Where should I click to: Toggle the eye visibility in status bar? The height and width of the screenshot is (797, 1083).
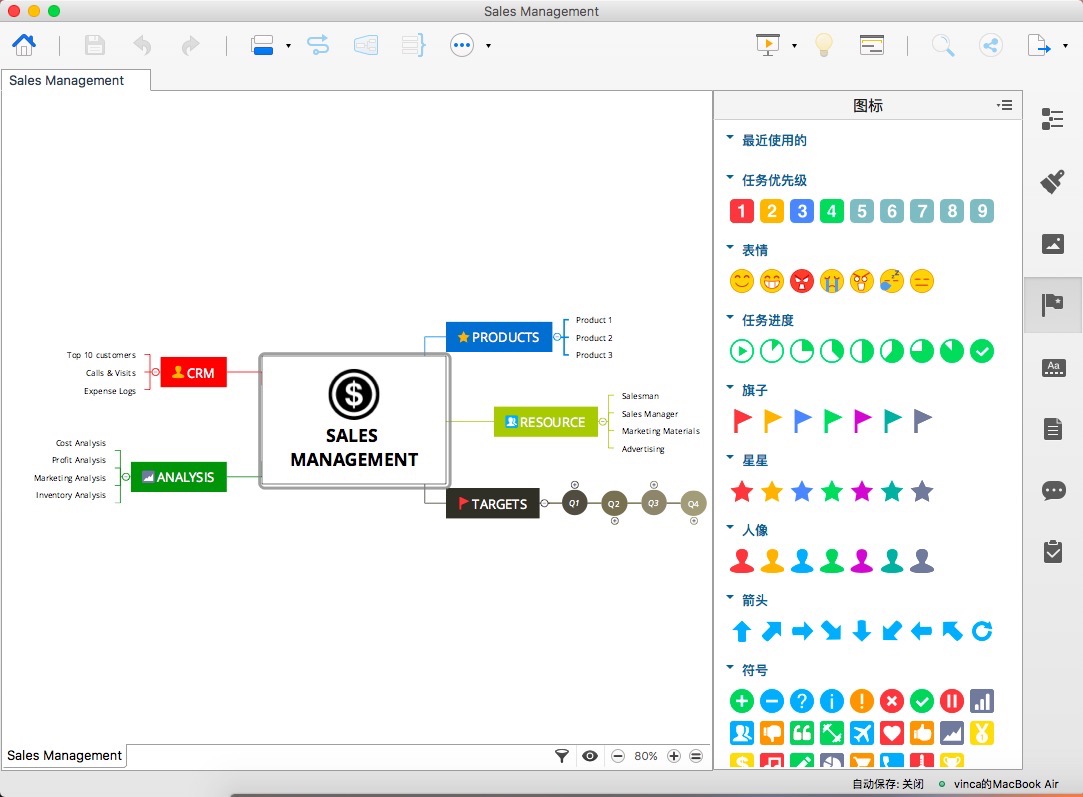tap(590, 756)
